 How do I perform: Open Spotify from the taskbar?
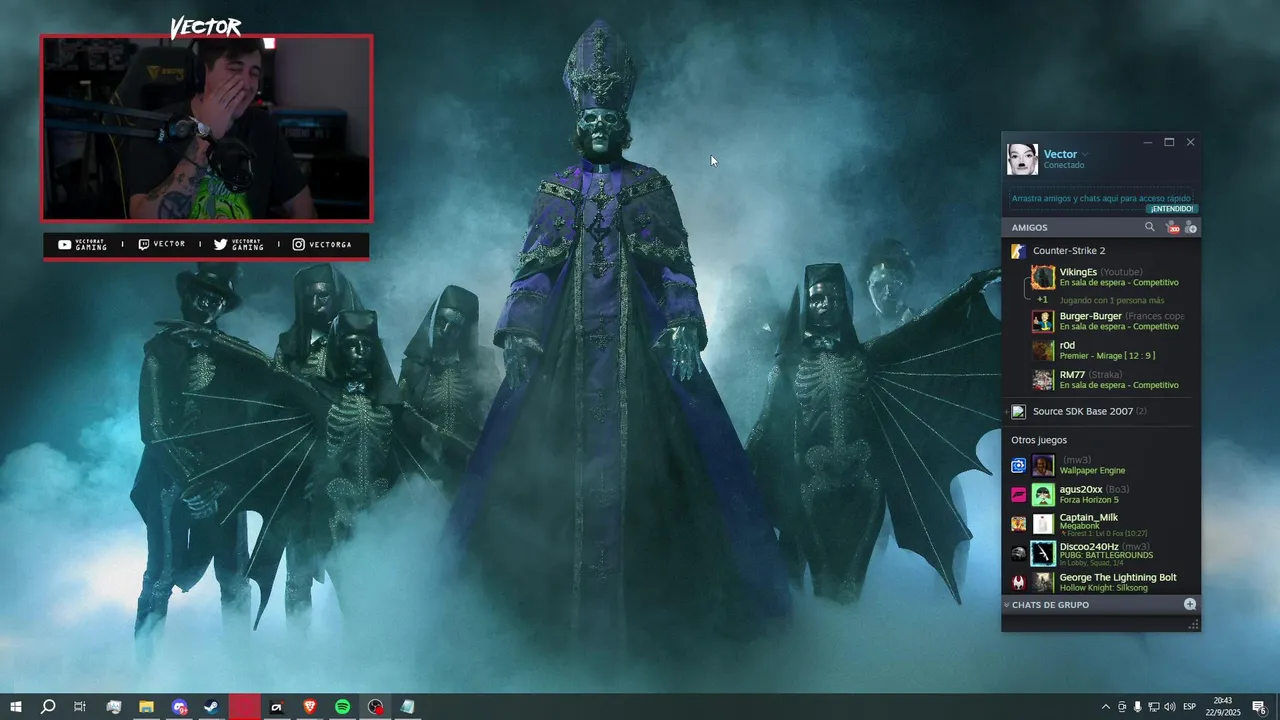pyautogui.click(x=342, y=707)
